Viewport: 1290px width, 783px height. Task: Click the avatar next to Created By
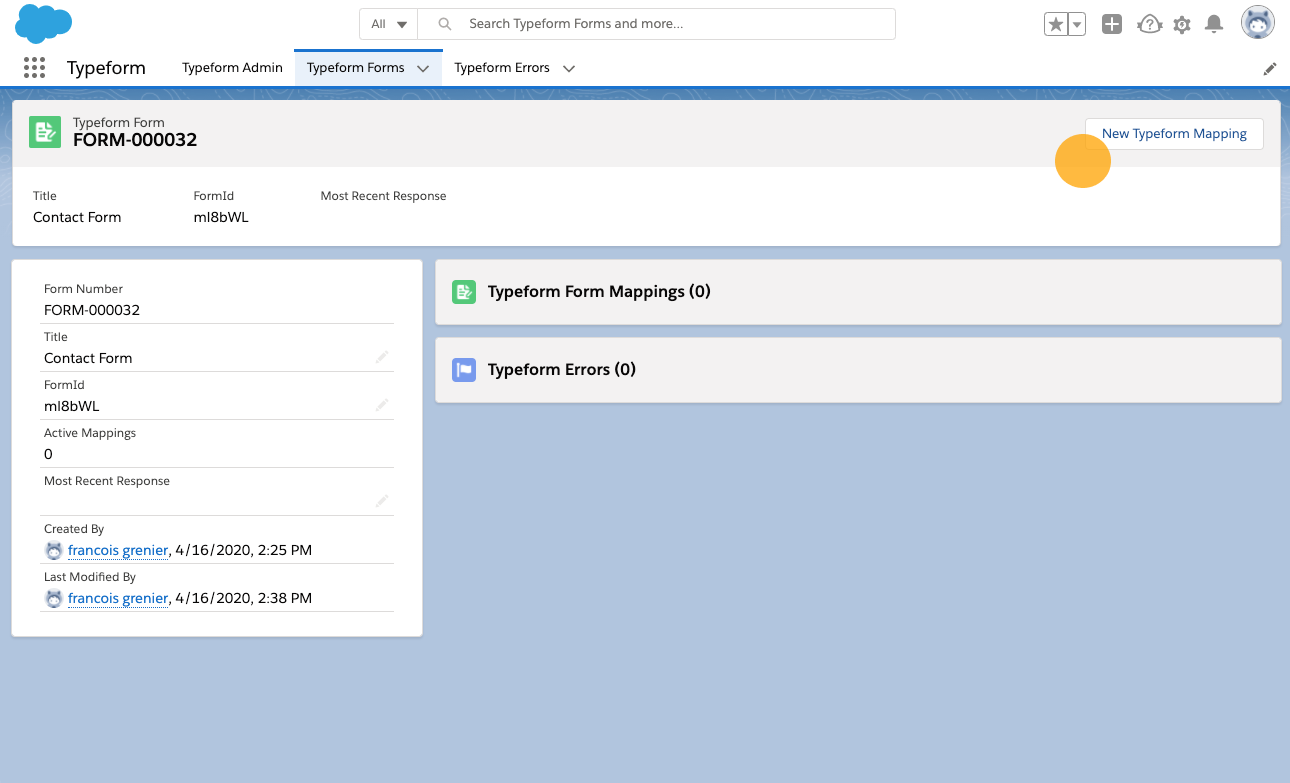coord(54,550)
